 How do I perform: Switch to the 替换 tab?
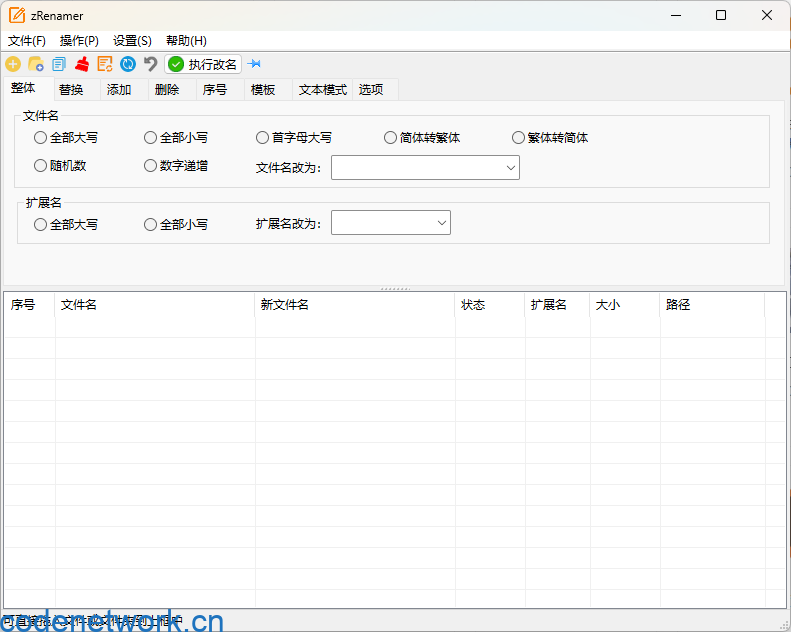point(77,90)
